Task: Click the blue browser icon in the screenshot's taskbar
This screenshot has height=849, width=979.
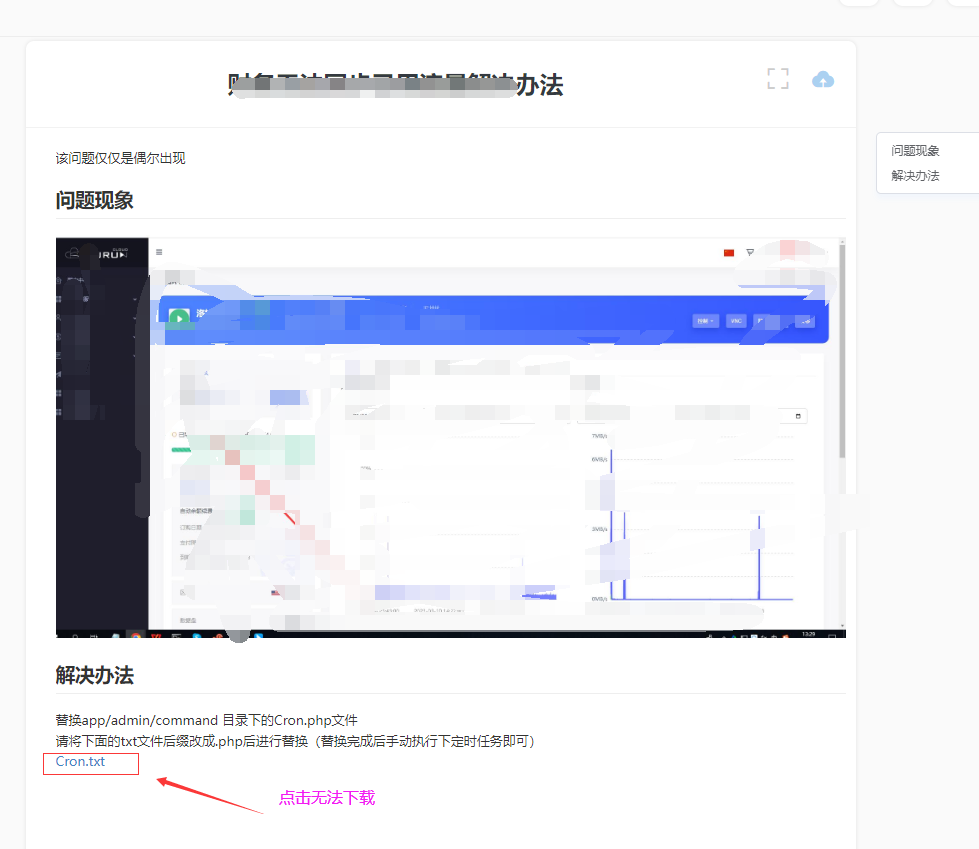Action: [x=196, y=636]
